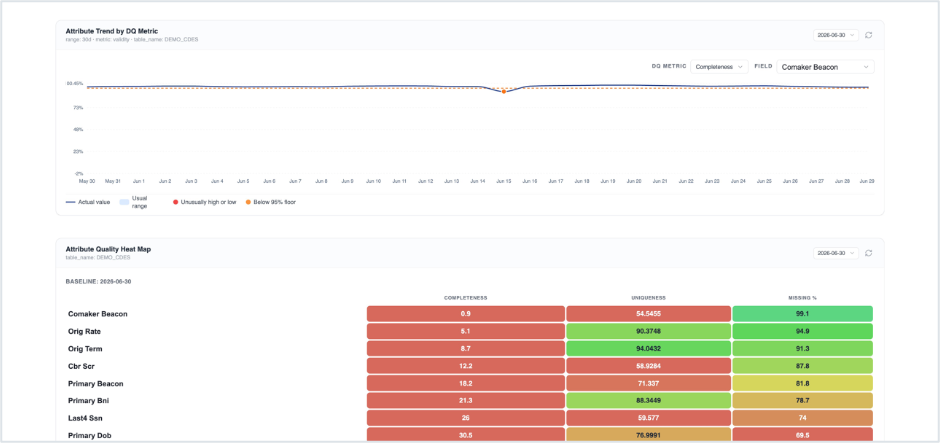940x444 pixels.
Task: Select the Missing % column header
Action: tap(803, 298)
